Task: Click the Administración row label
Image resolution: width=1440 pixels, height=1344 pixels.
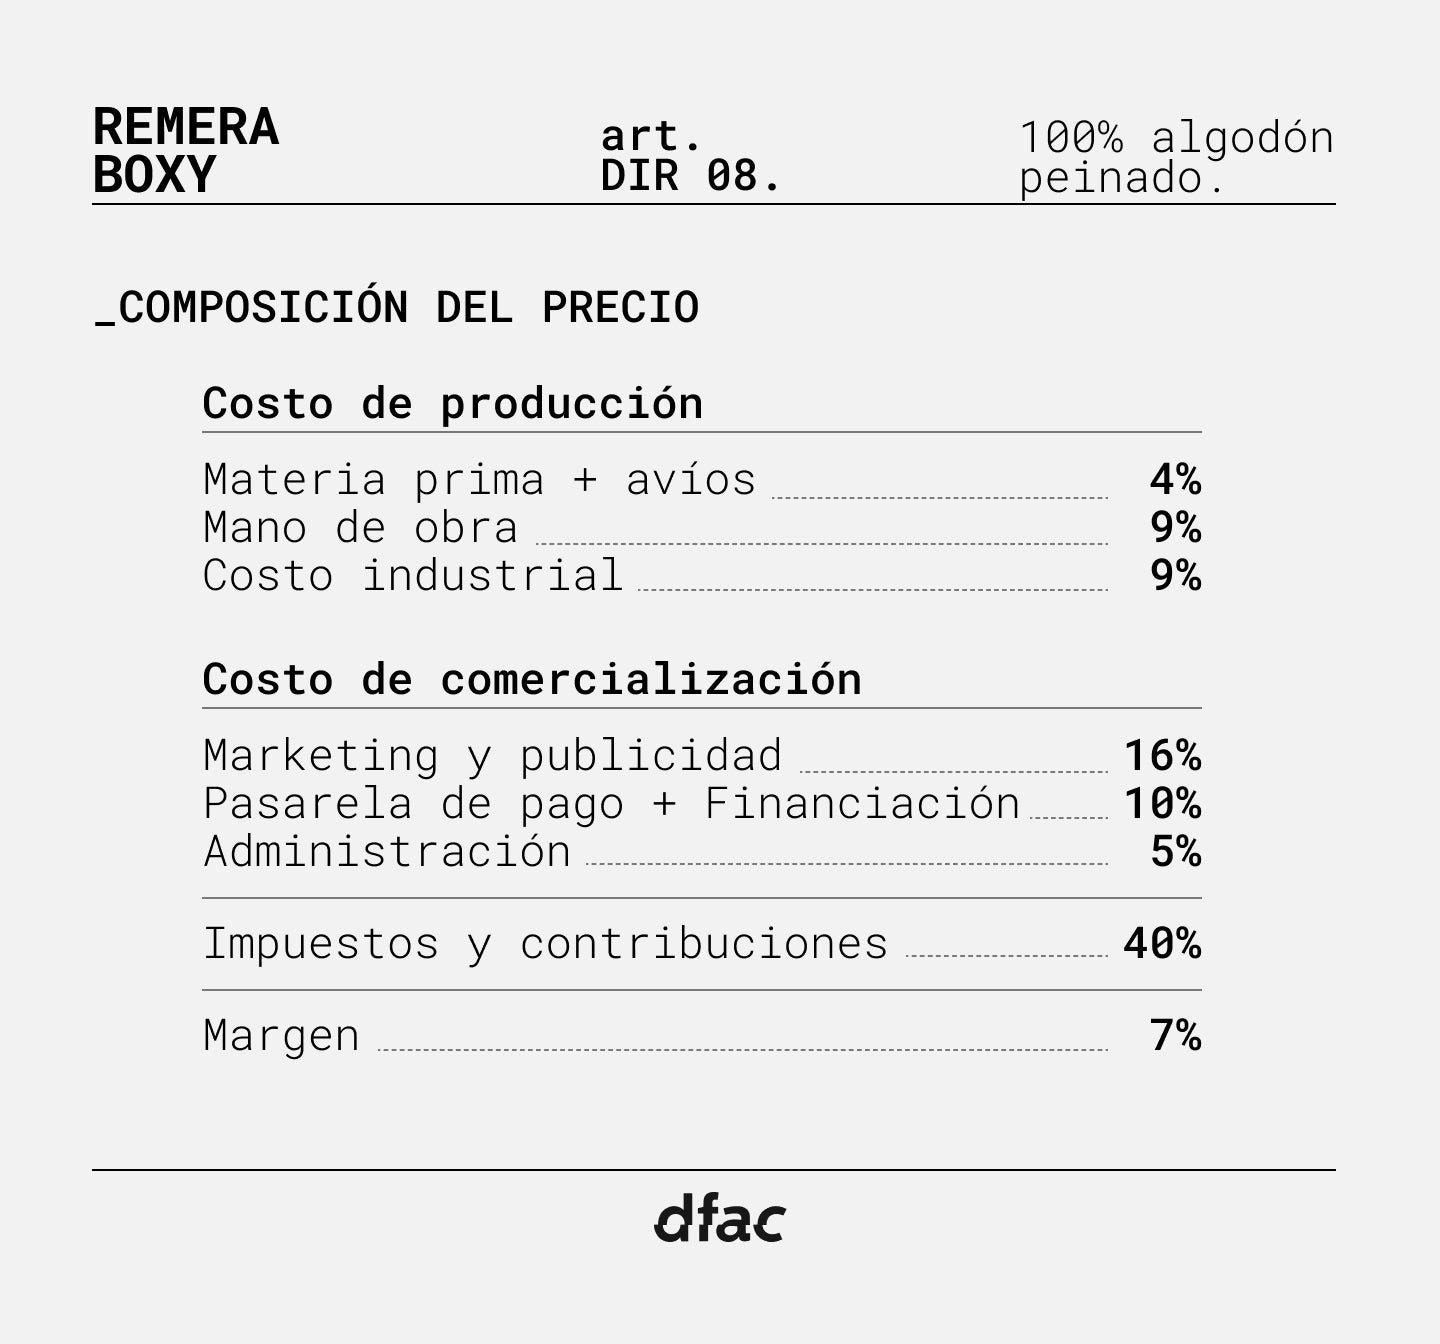Action: [387, 851]
